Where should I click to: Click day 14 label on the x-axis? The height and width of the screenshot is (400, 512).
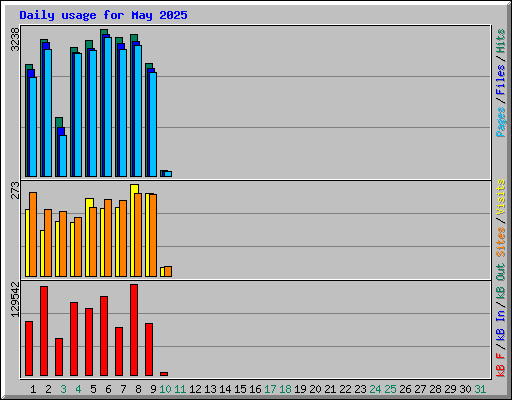click(225, 389)
